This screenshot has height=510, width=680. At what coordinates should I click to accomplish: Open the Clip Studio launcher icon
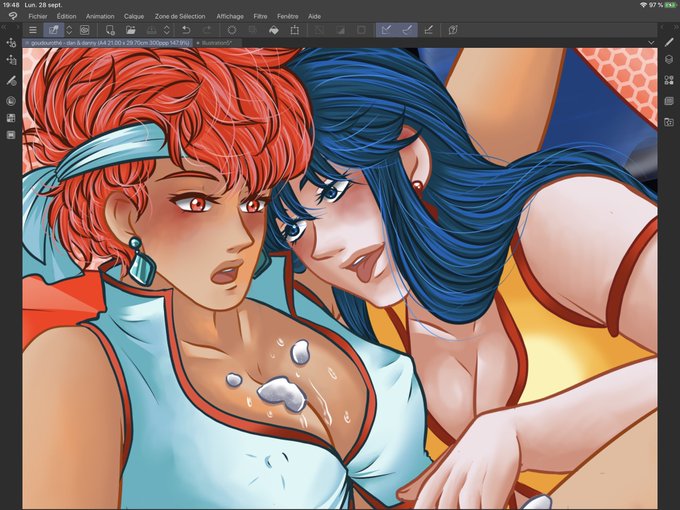coord(85,30)
